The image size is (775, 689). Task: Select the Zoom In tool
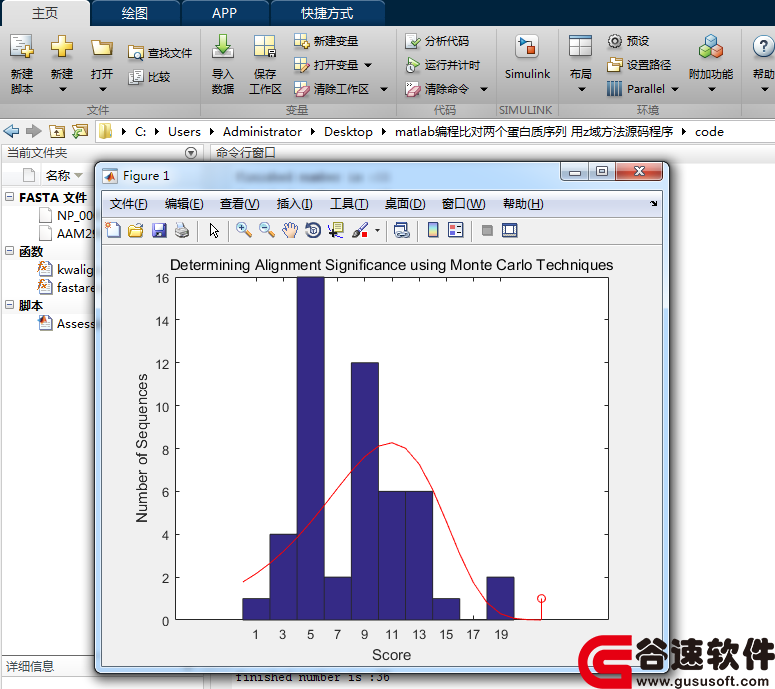coord(244,230)
